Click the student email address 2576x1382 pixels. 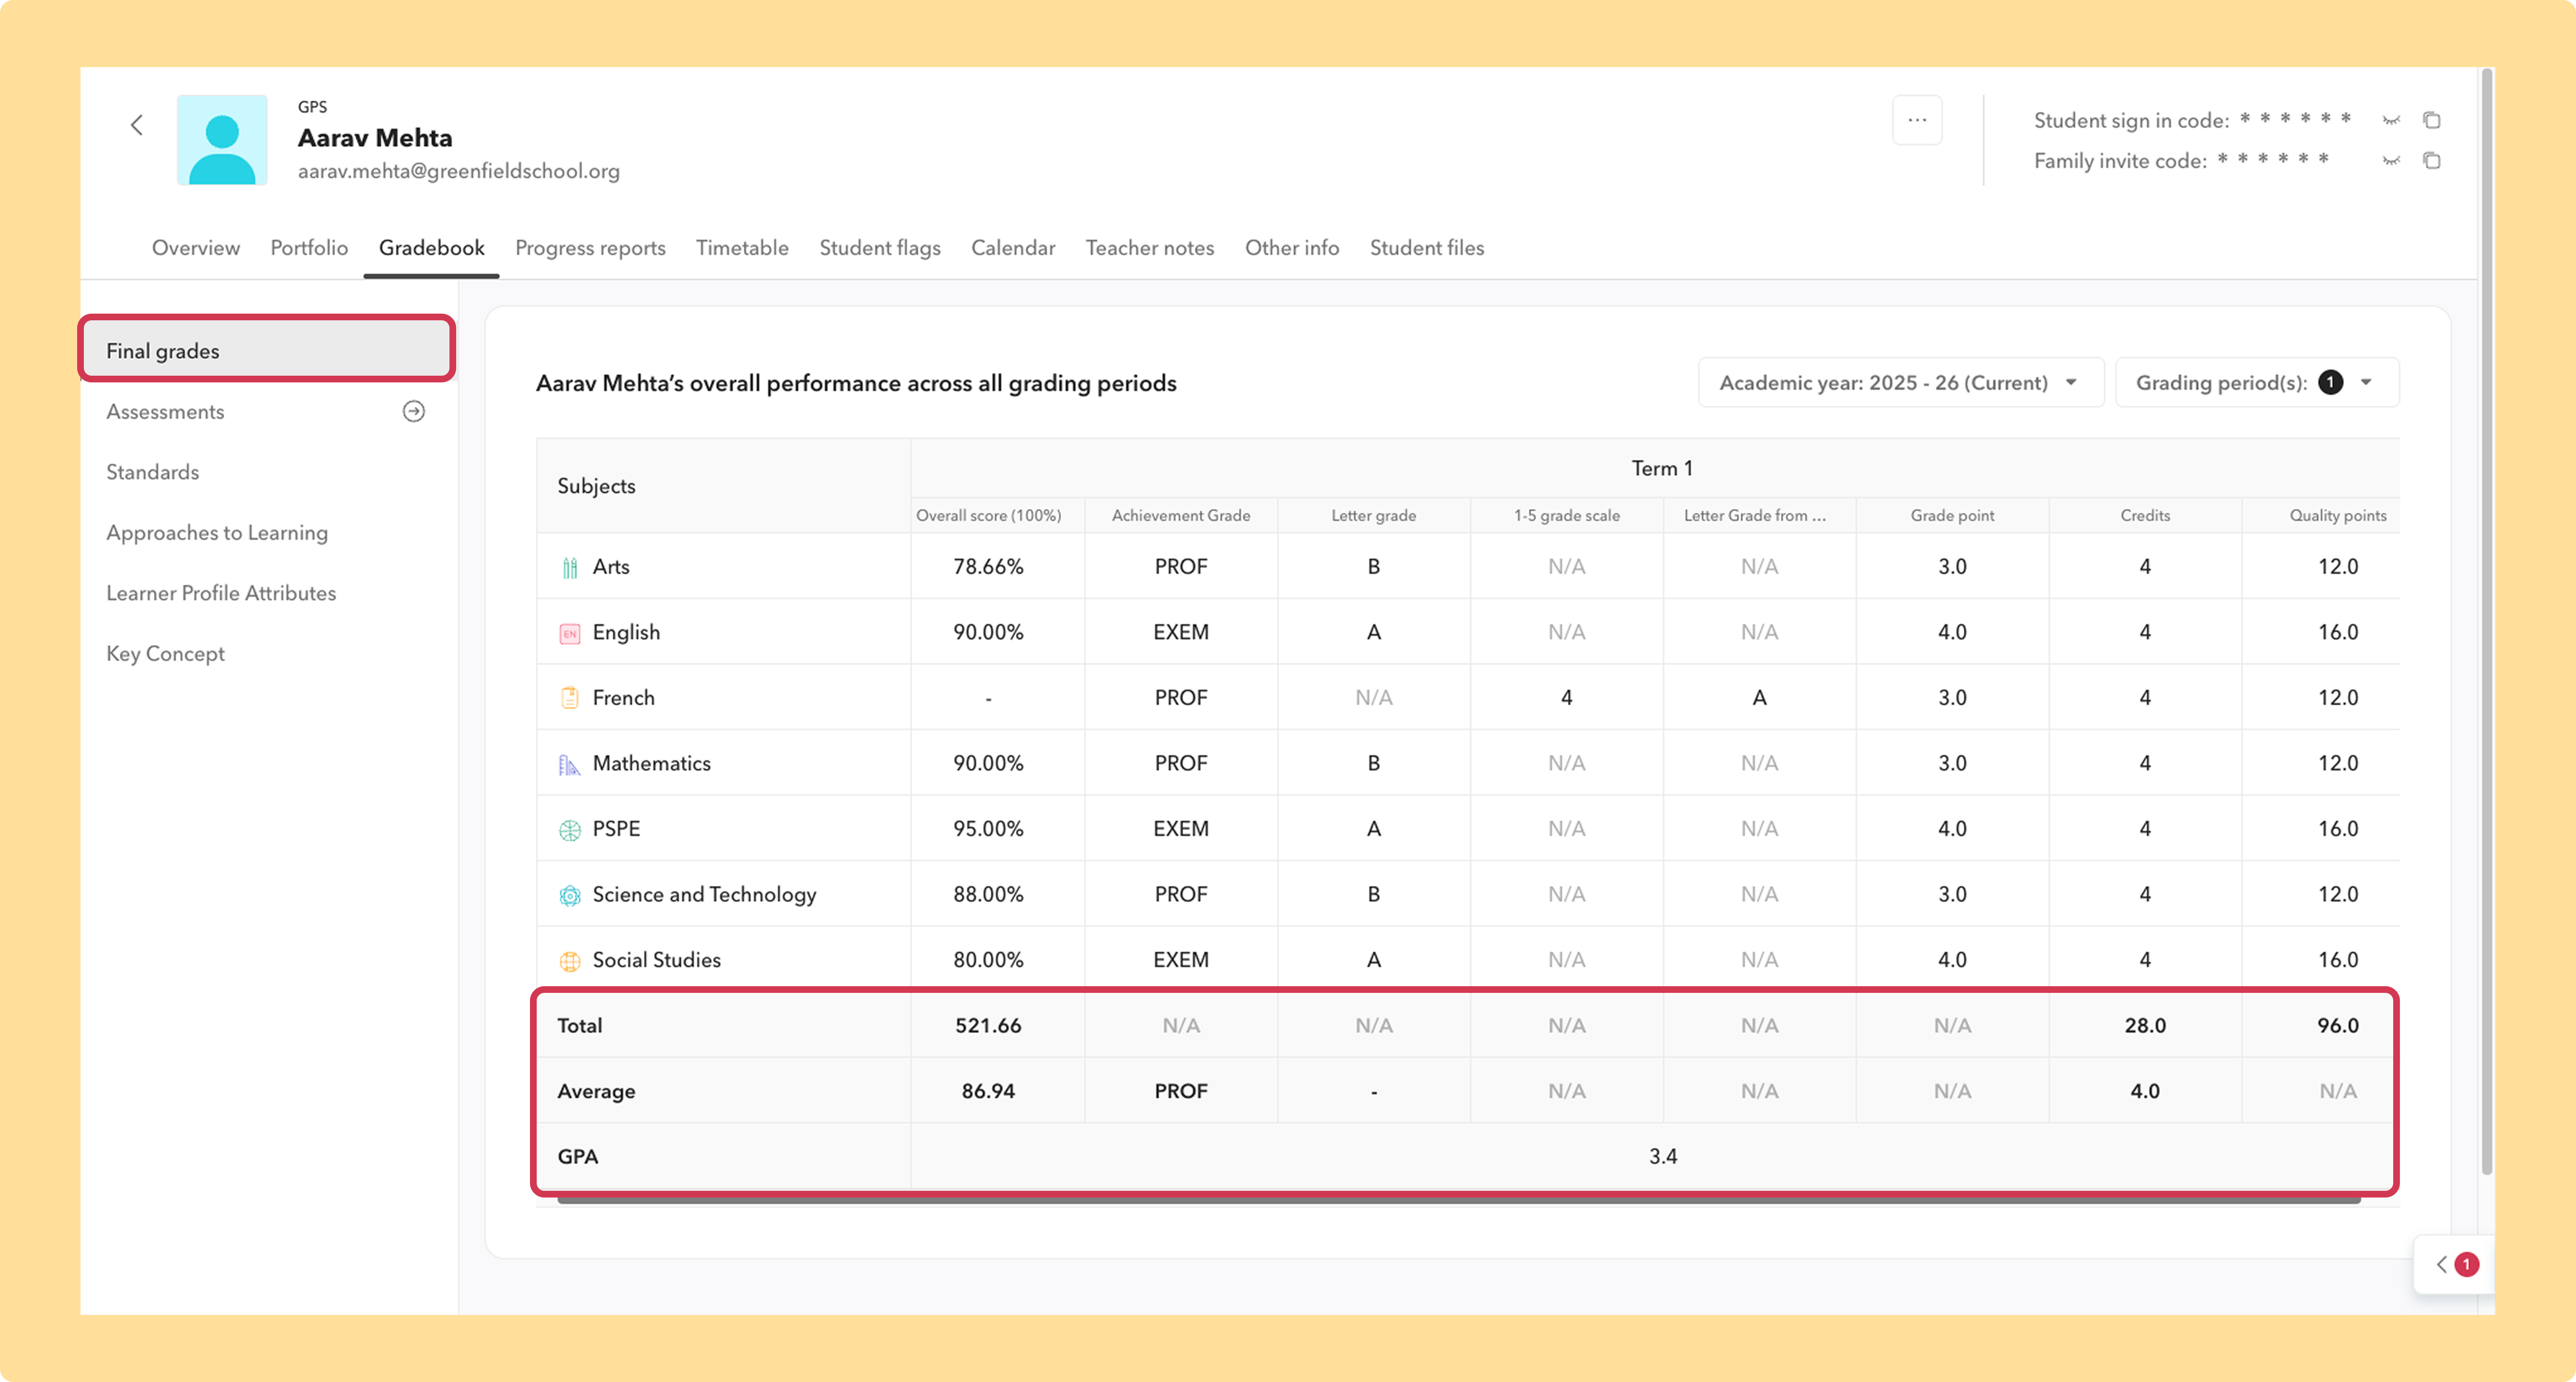459,171
